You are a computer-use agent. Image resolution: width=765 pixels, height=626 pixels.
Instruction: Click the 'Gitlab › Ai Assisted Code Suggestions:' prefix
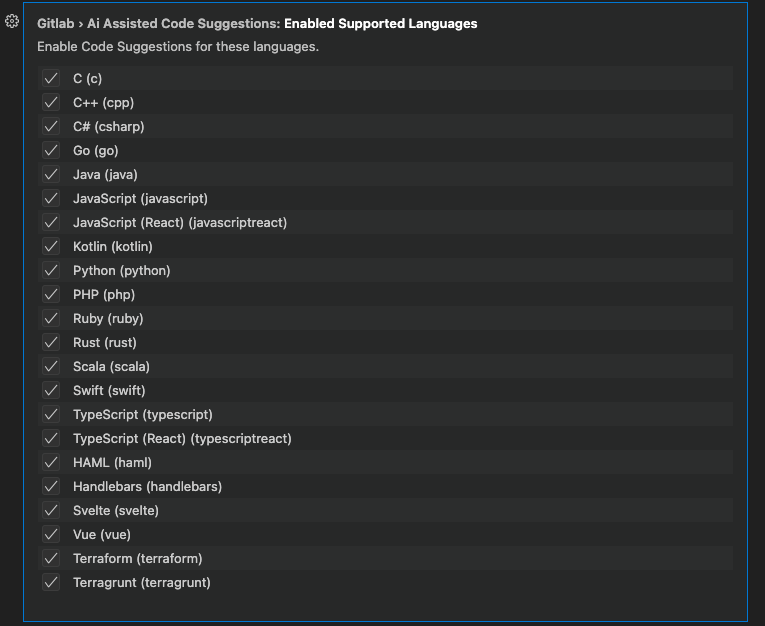(x=159, y=23)
